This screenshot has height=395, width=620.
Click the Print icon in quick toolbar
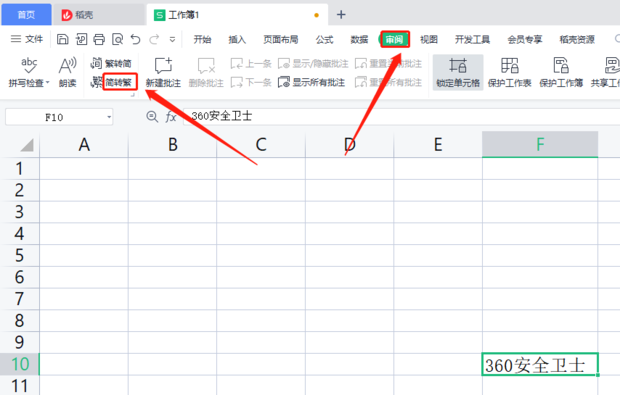tap(99, 39)
